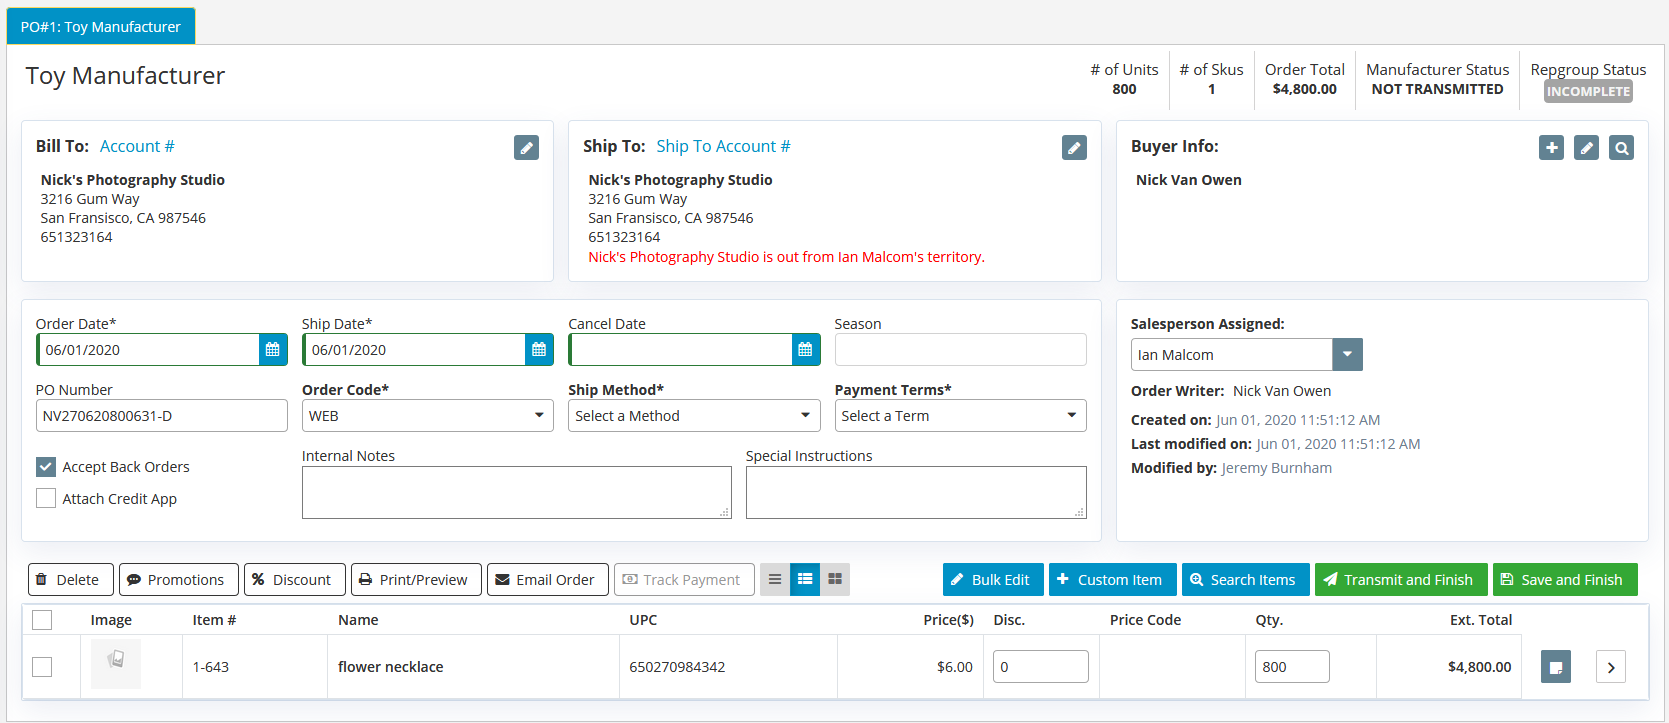This screenshot has height=723, width=1669.
Task: Click the red out-of-territory warning message
Action: pos(786,257)
